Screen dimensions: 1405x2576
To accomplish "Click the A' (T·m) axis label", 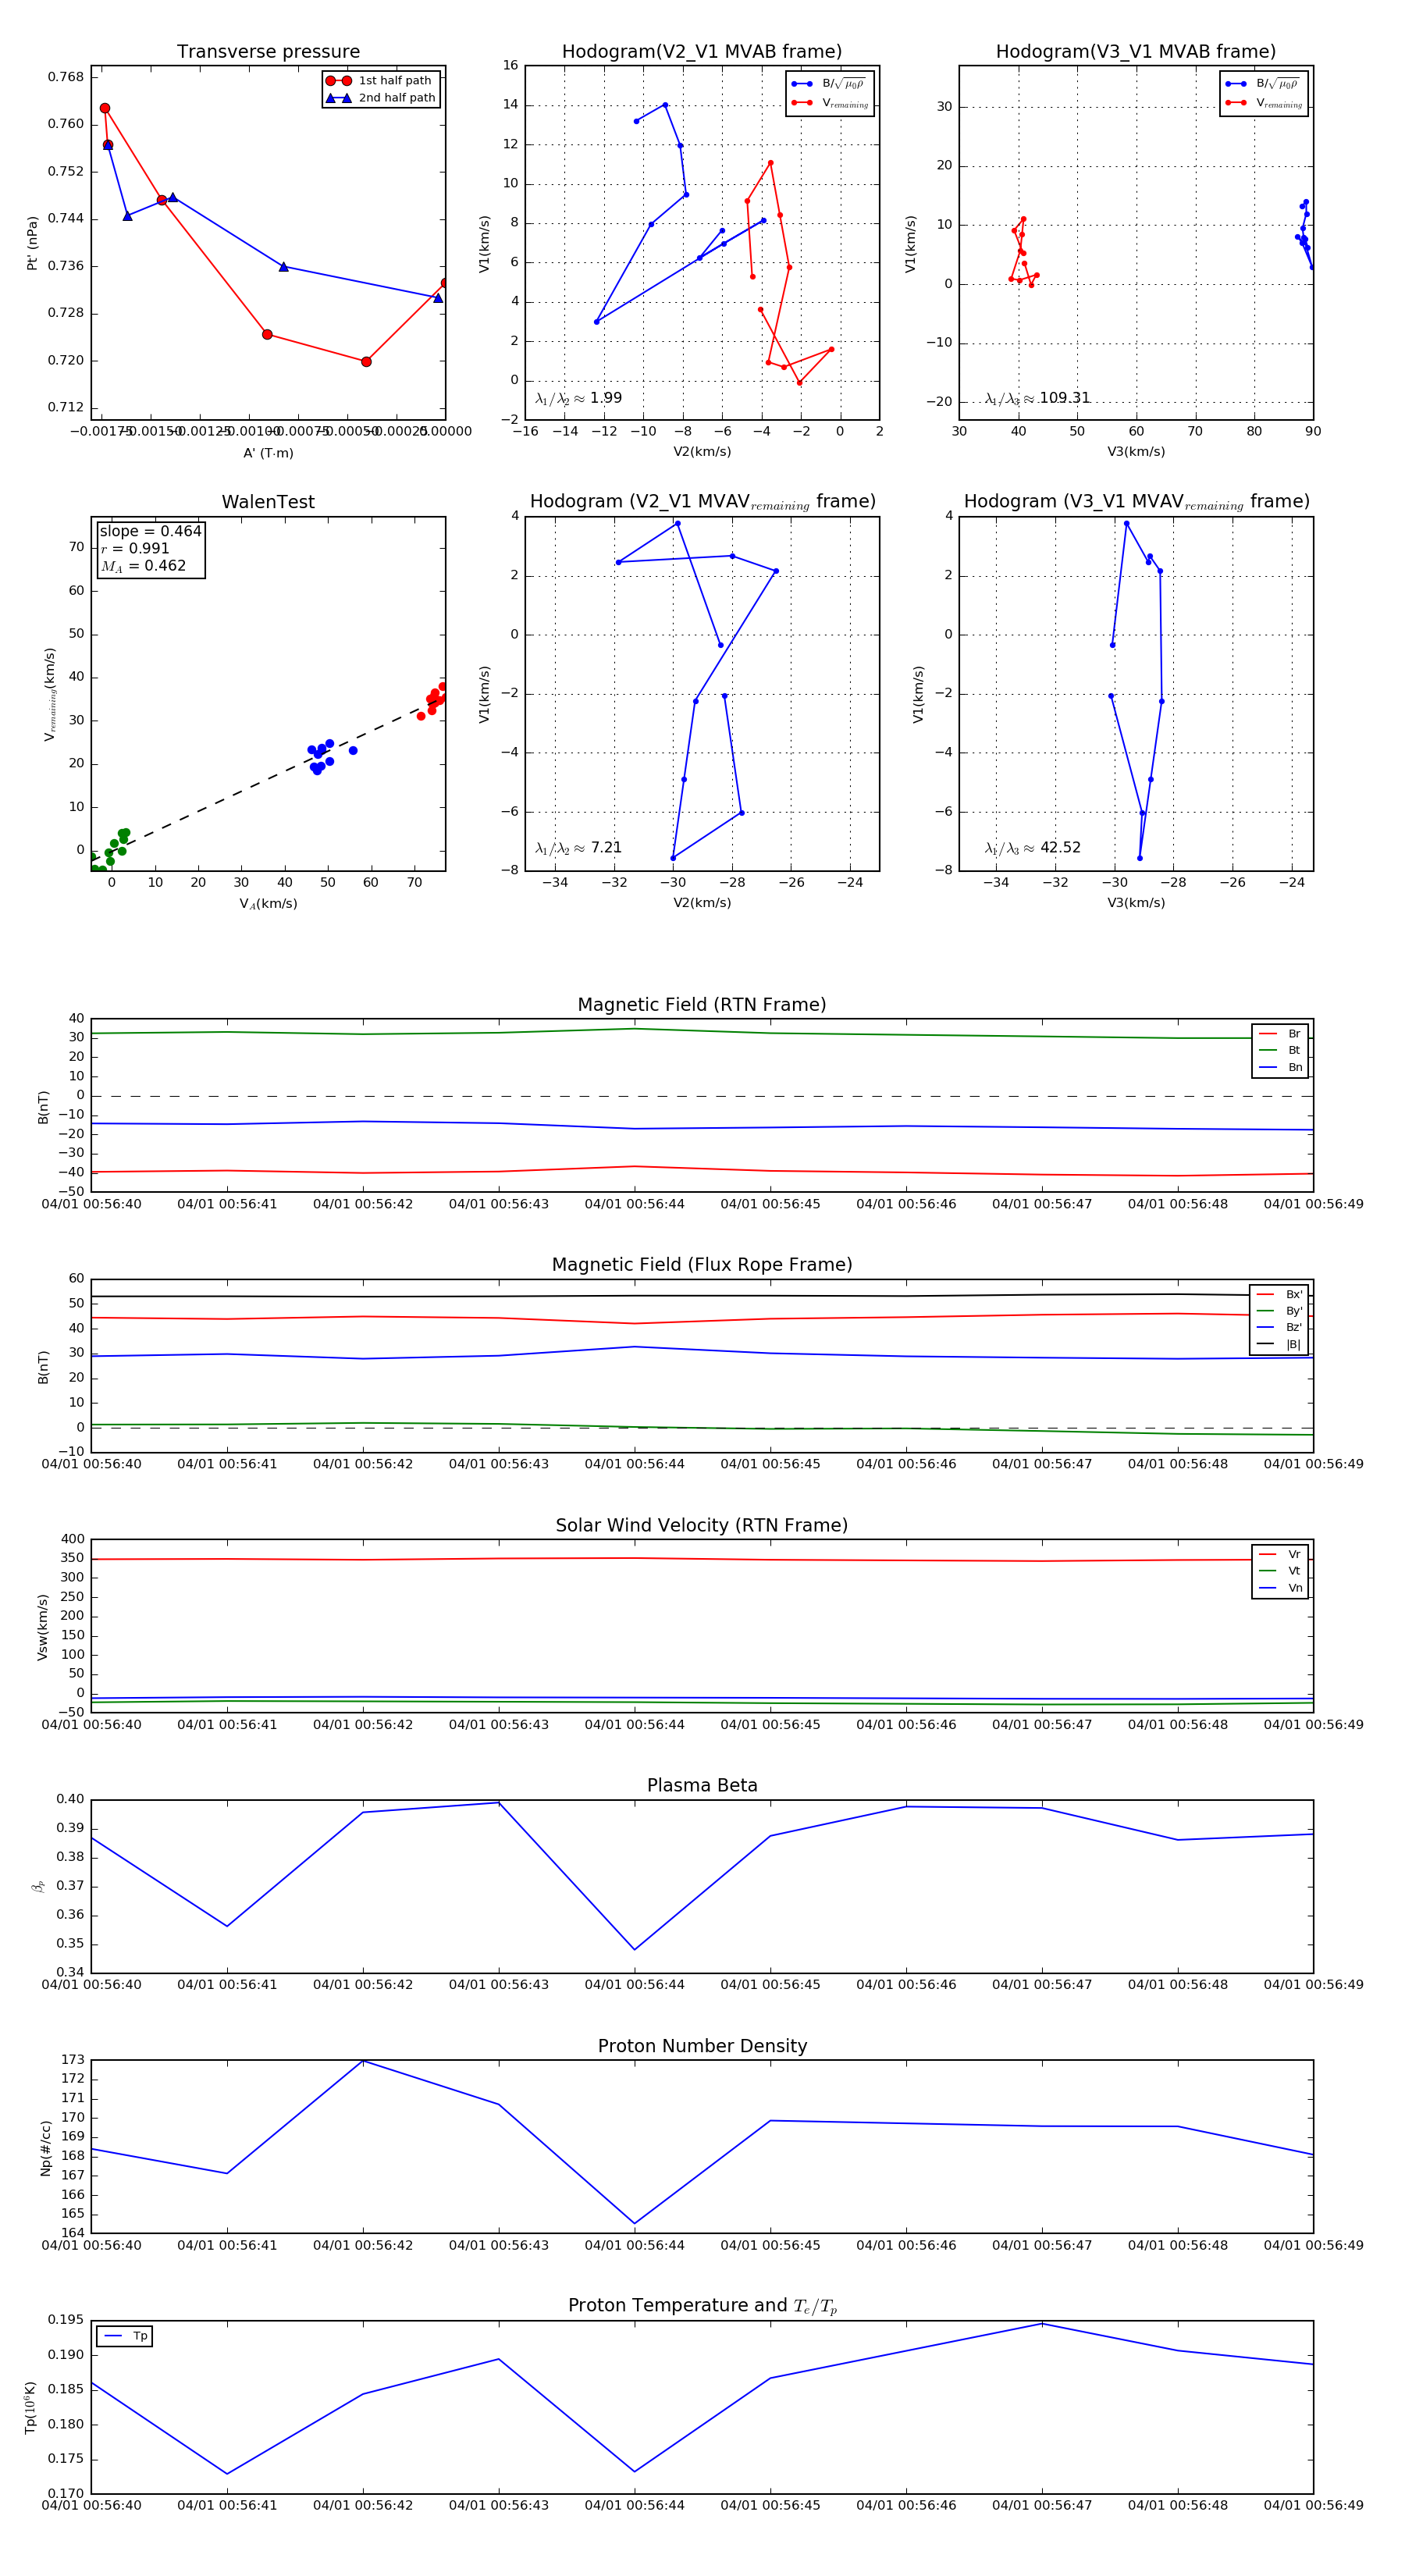I will click(x=268, y=453).
